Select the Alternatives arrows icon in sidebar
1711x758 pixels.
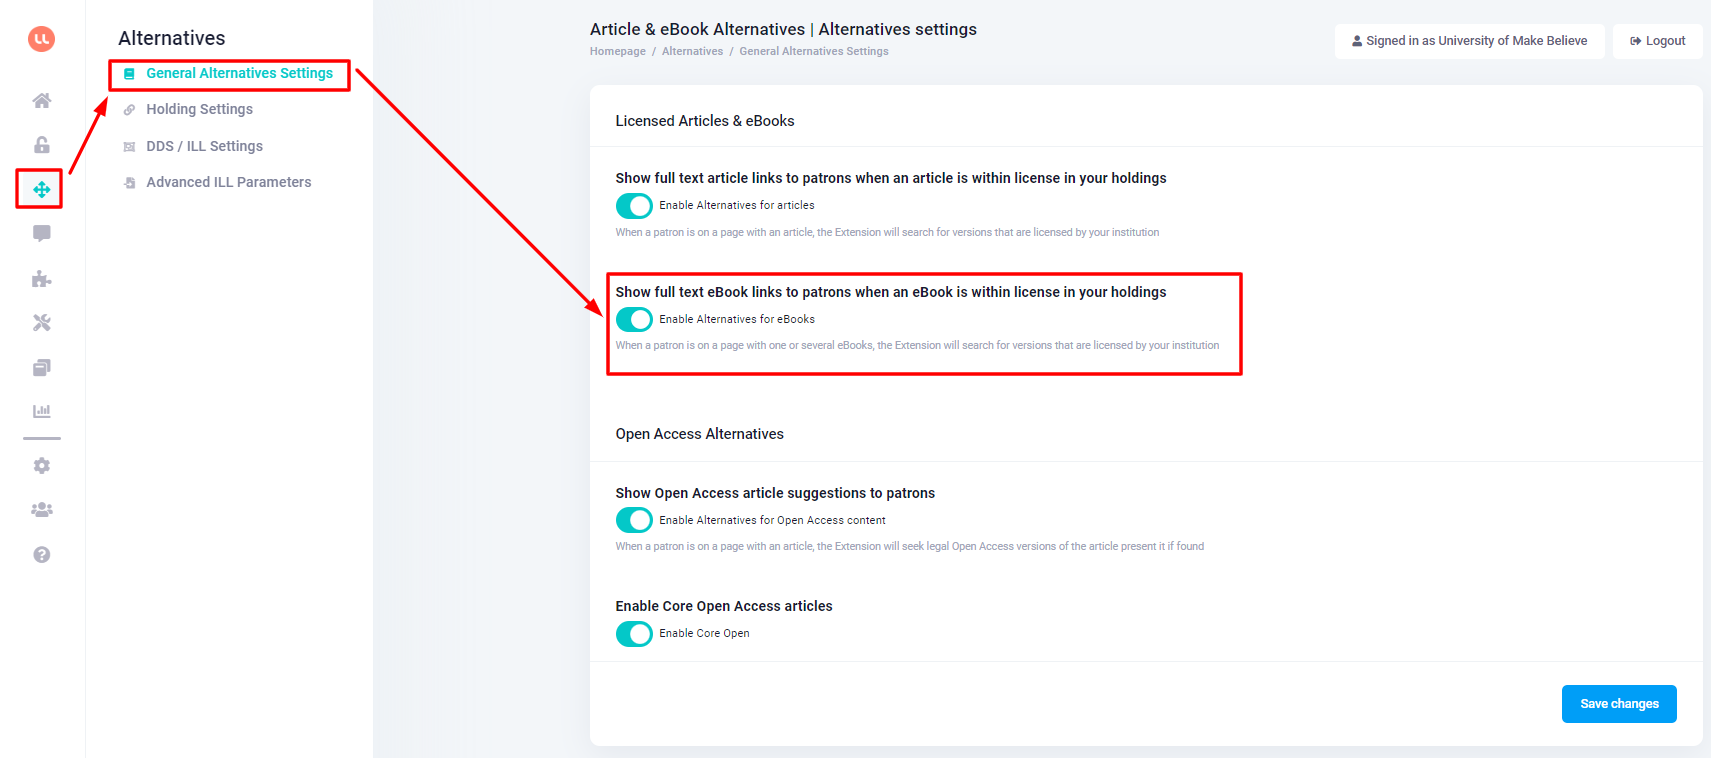[x=41, y=189]
